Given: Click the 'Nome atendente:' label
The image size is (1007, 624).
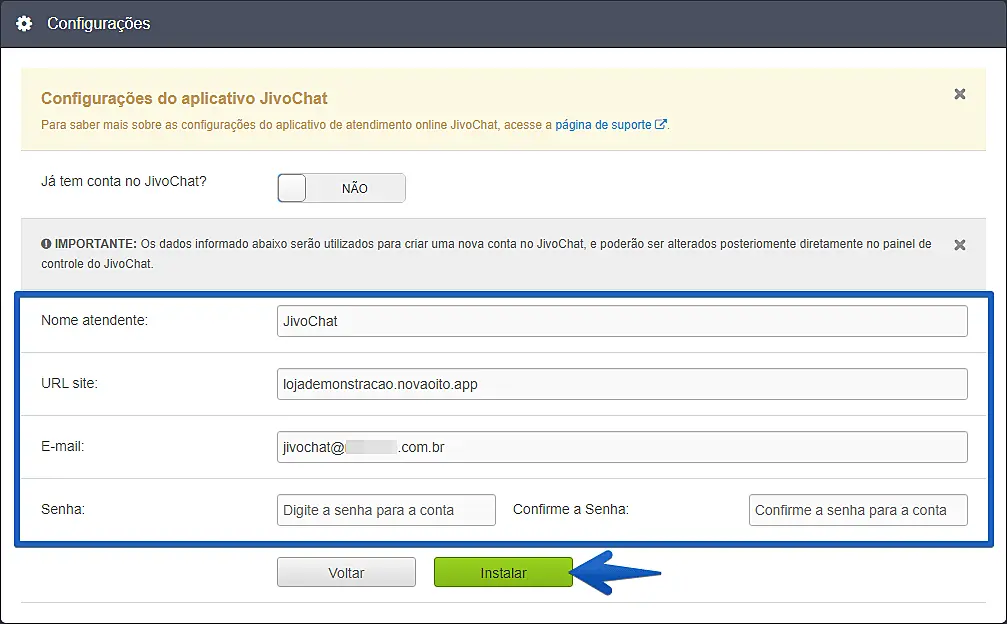Looking at the screenshot, I should point(94,320).
